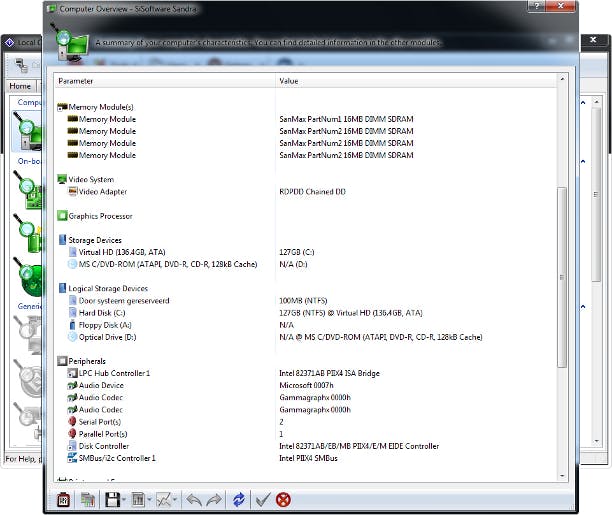This screenshot has width=612, height=515.
Task: Select the LPC Hub Controller 1 row
Action: [x=114, y=373]
